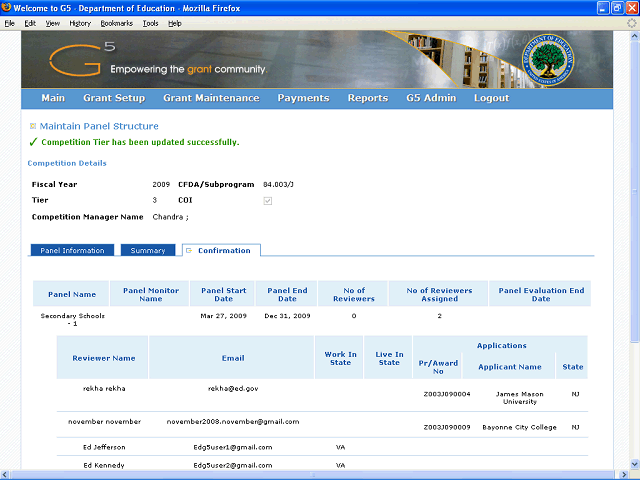Viewport: 640px width, 480px height.
Task: Open the Bookmarks menu in Firefox
Action: click(116, 22)
